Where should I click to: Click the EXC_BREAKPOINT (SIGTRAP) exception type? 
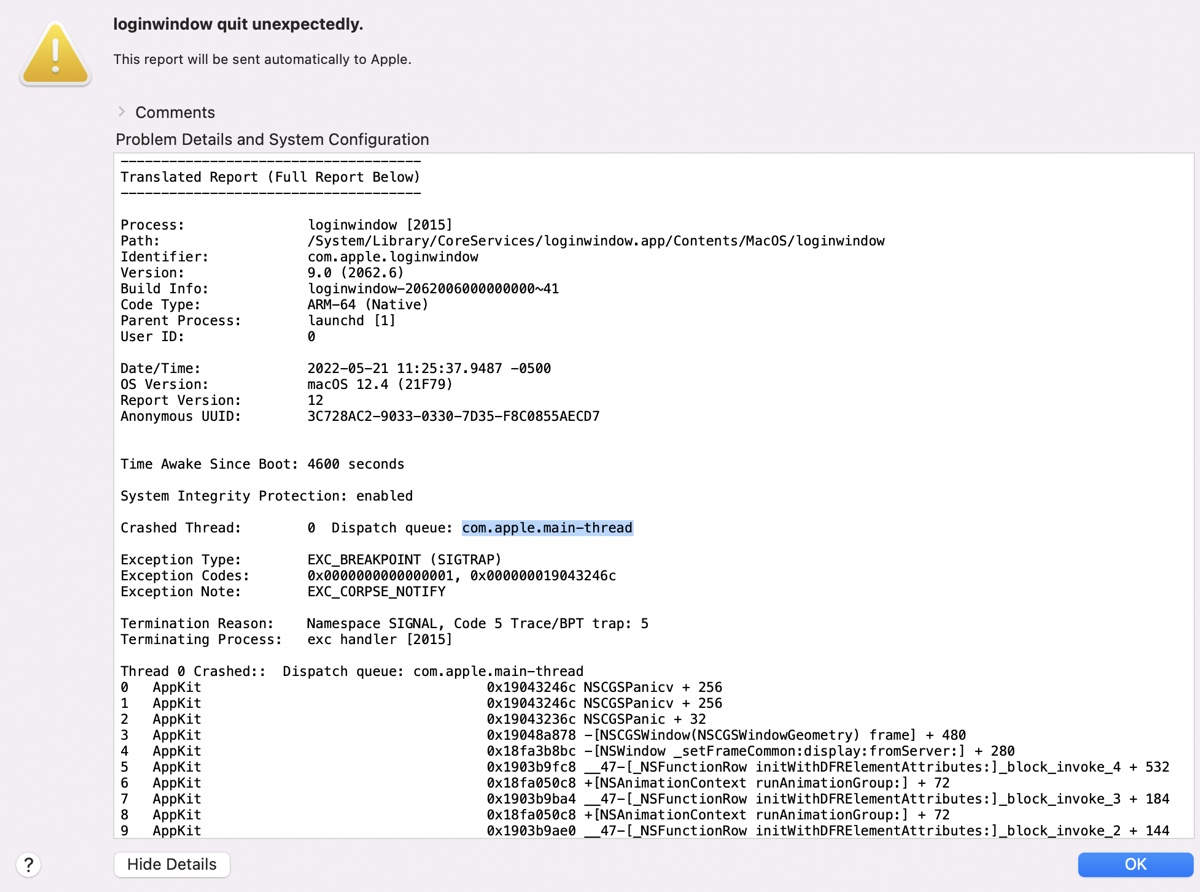pos(405,560)
